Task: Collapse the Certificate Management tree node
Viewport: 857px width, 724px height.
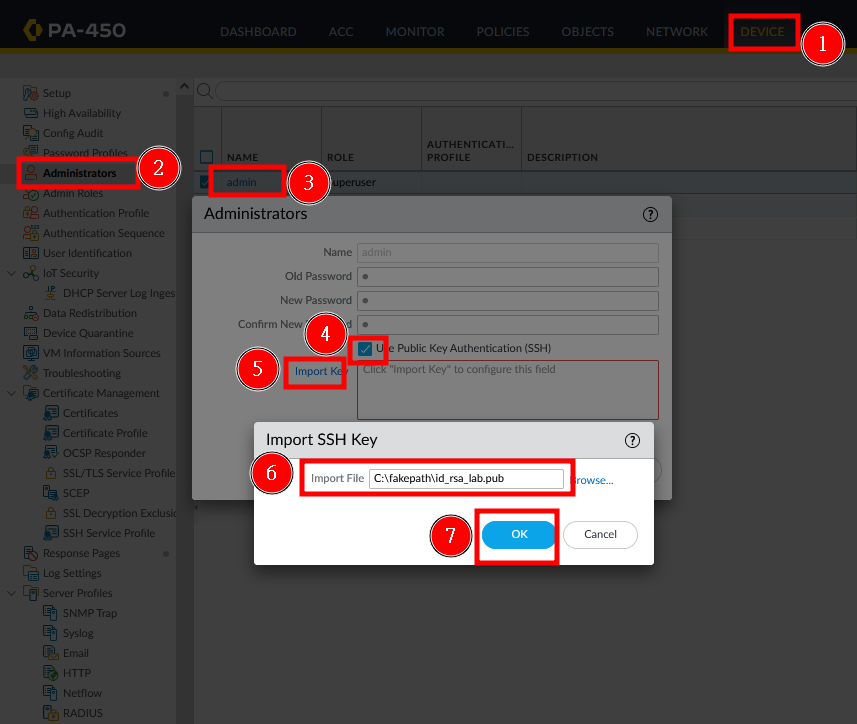Action: point(11,393)
